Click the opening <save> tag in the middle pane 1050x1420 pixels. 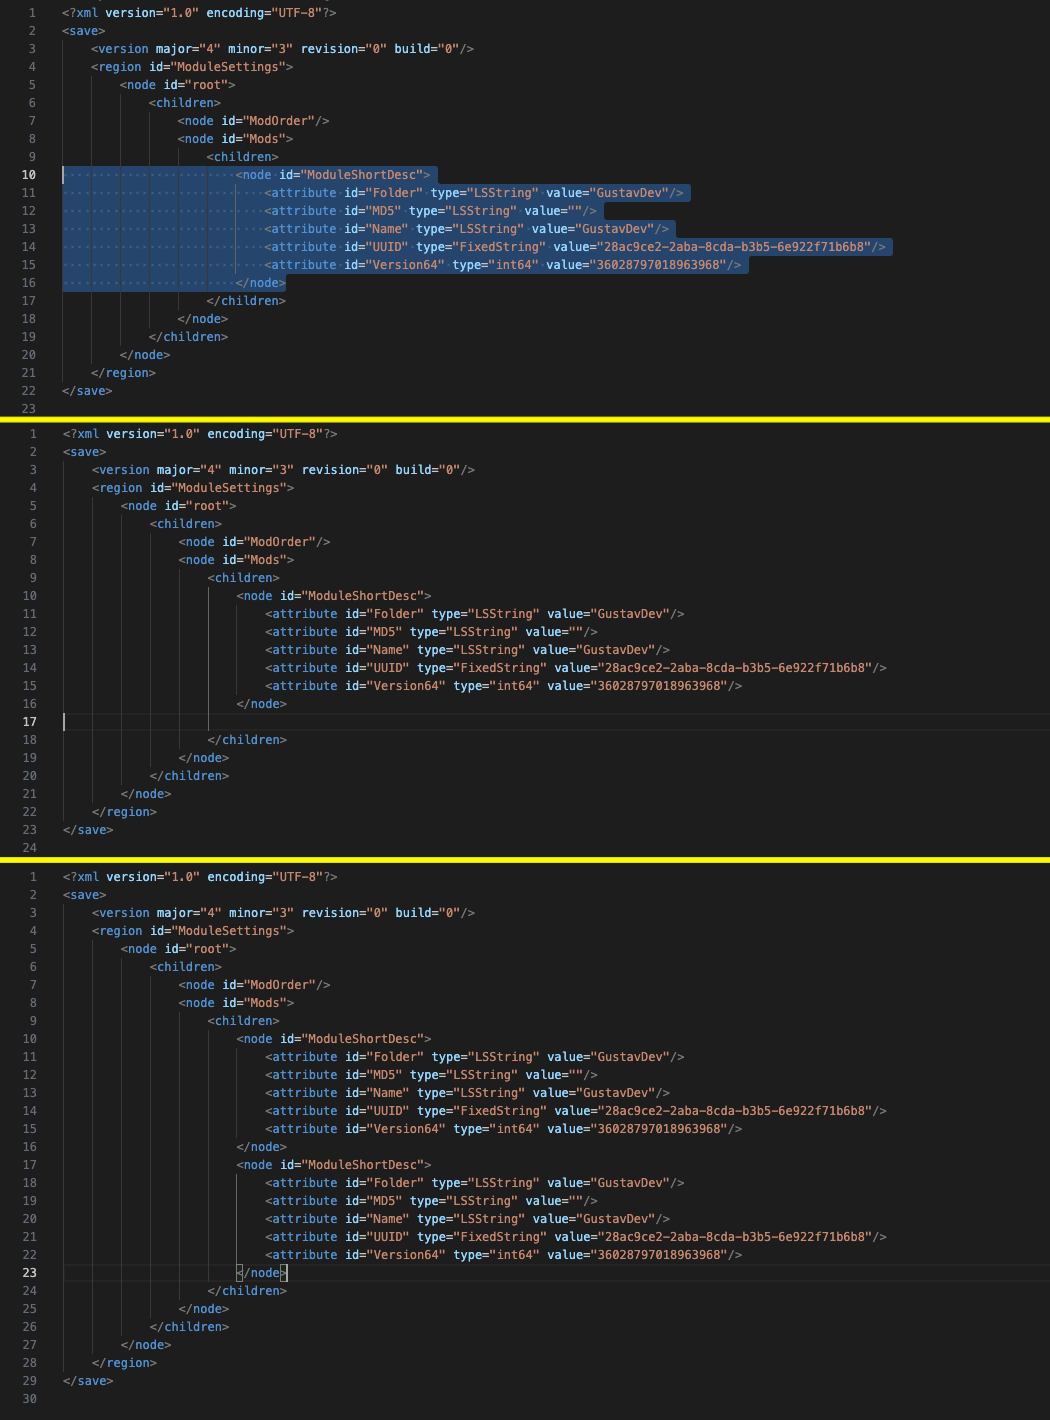(x=84, y=452)
